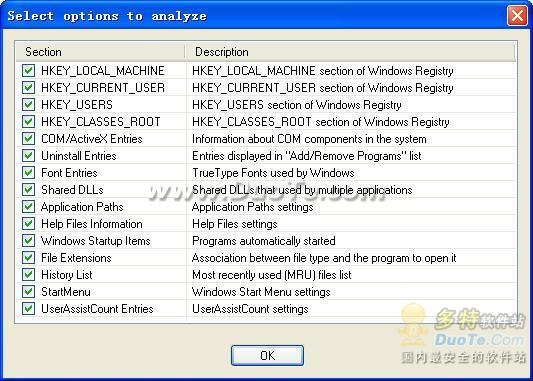Viewport: 533px width, 381px height.
Task: Select the StartMenu label
Action: tap(66, 292)
